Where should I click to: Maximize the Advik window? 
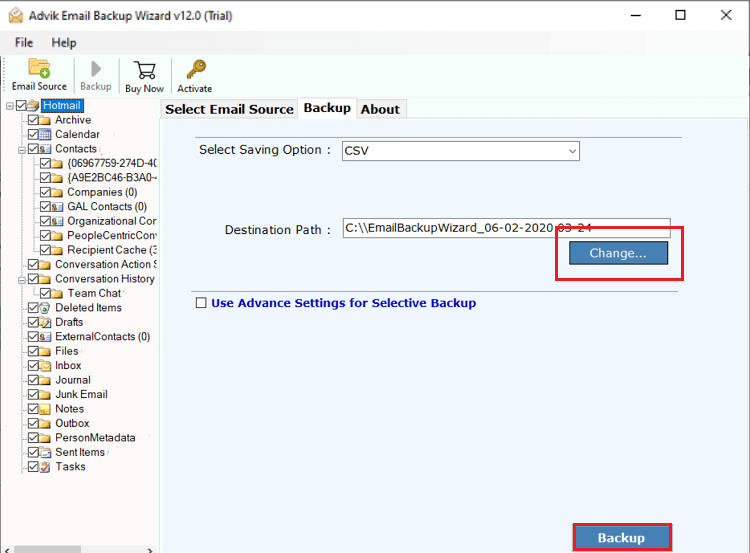(x=680, y=15)
